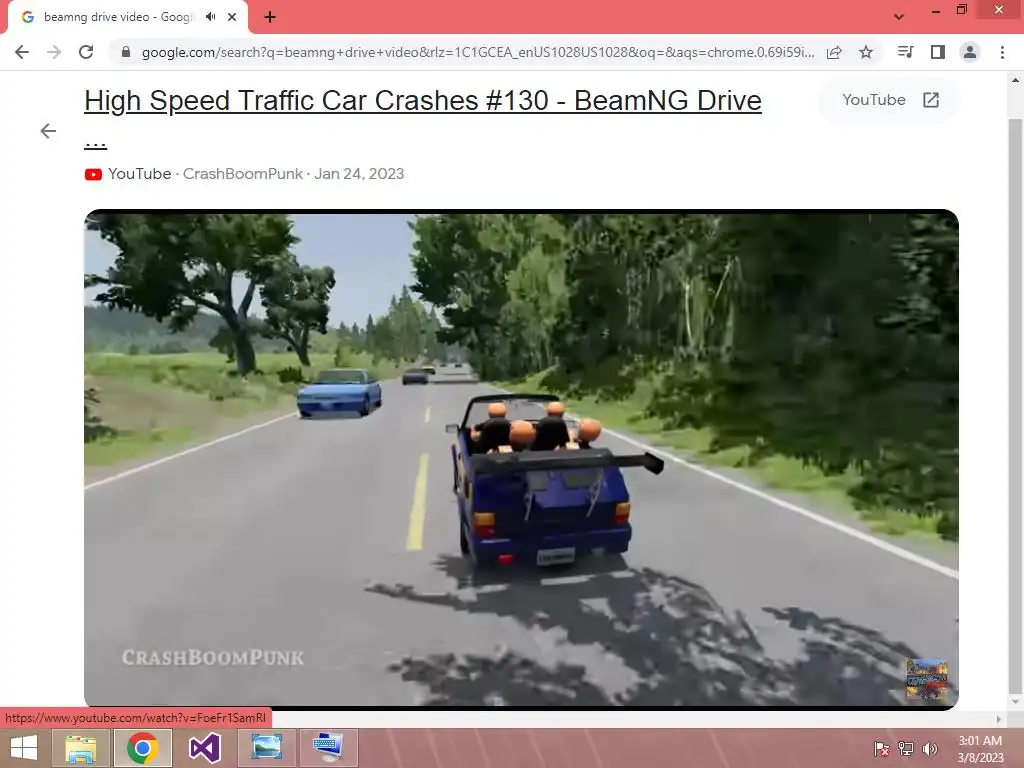
Task: Click CrashBoomPunk channel name text
Action: pyautogui.click(x=242, y=174)
